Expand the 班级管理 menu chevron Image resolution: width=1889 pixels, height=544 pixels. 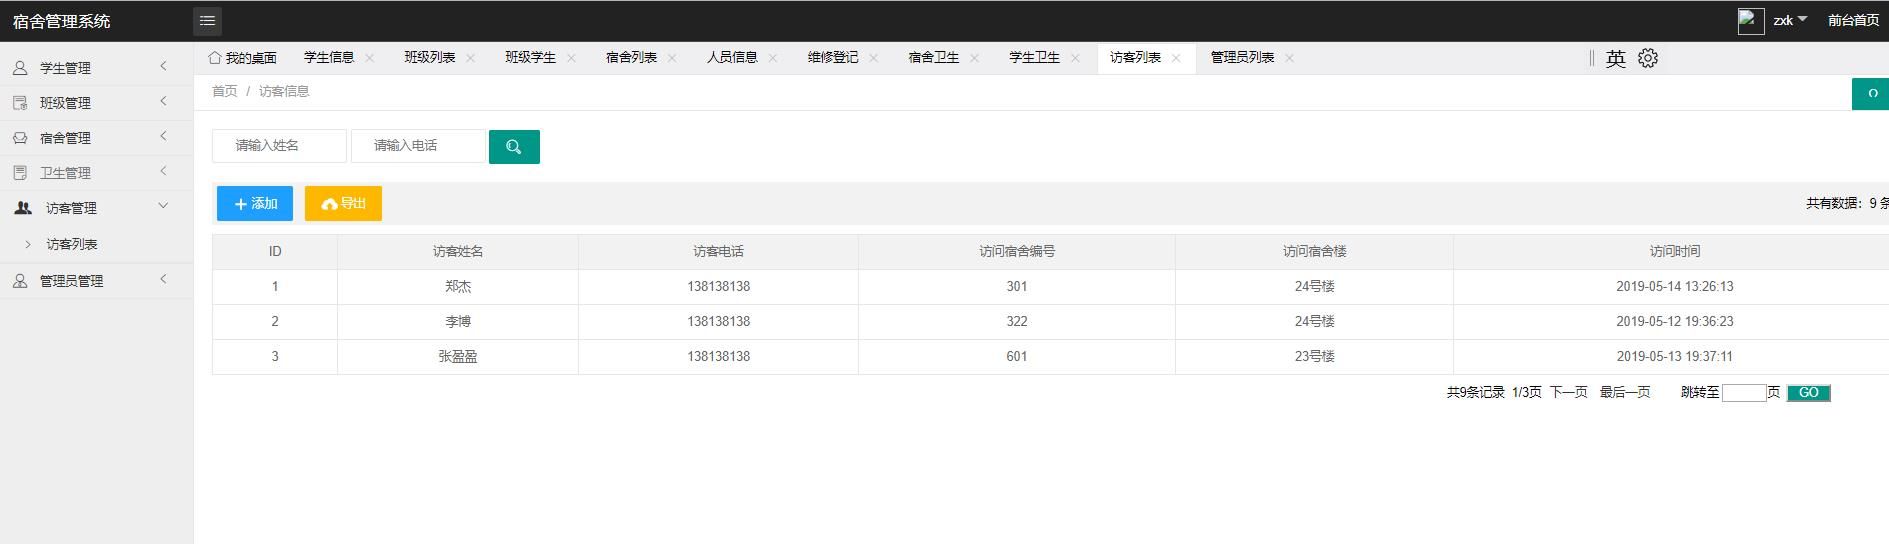click(163, 101)
